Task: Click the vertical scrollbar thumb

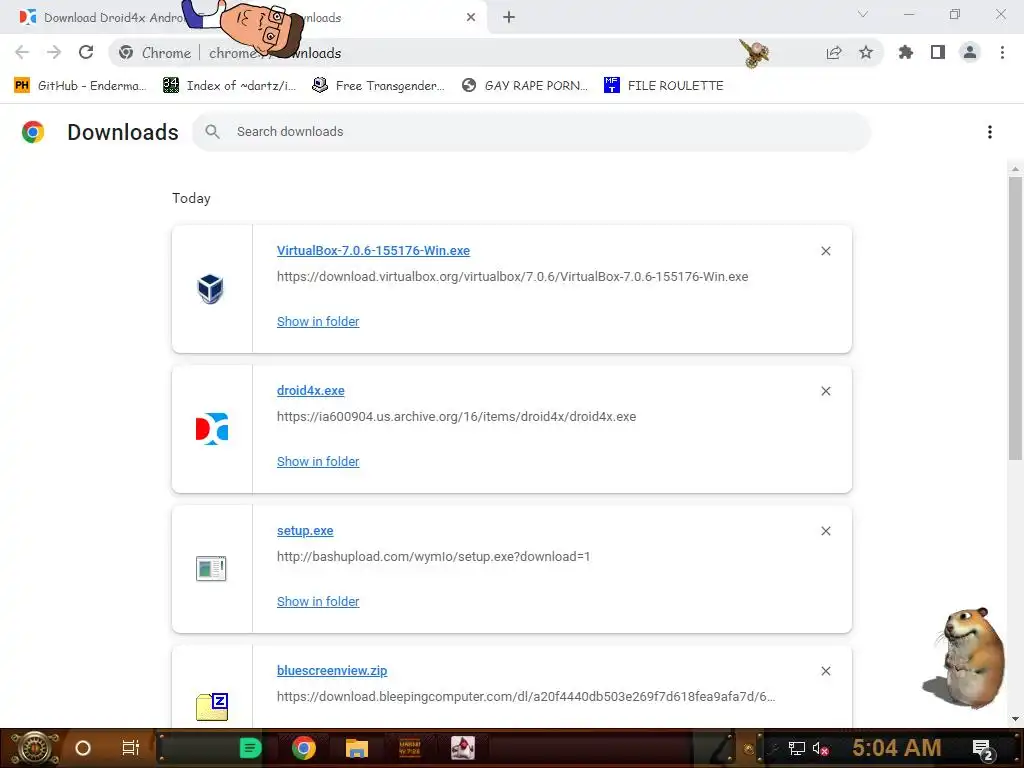Action: click(1015, 319)
